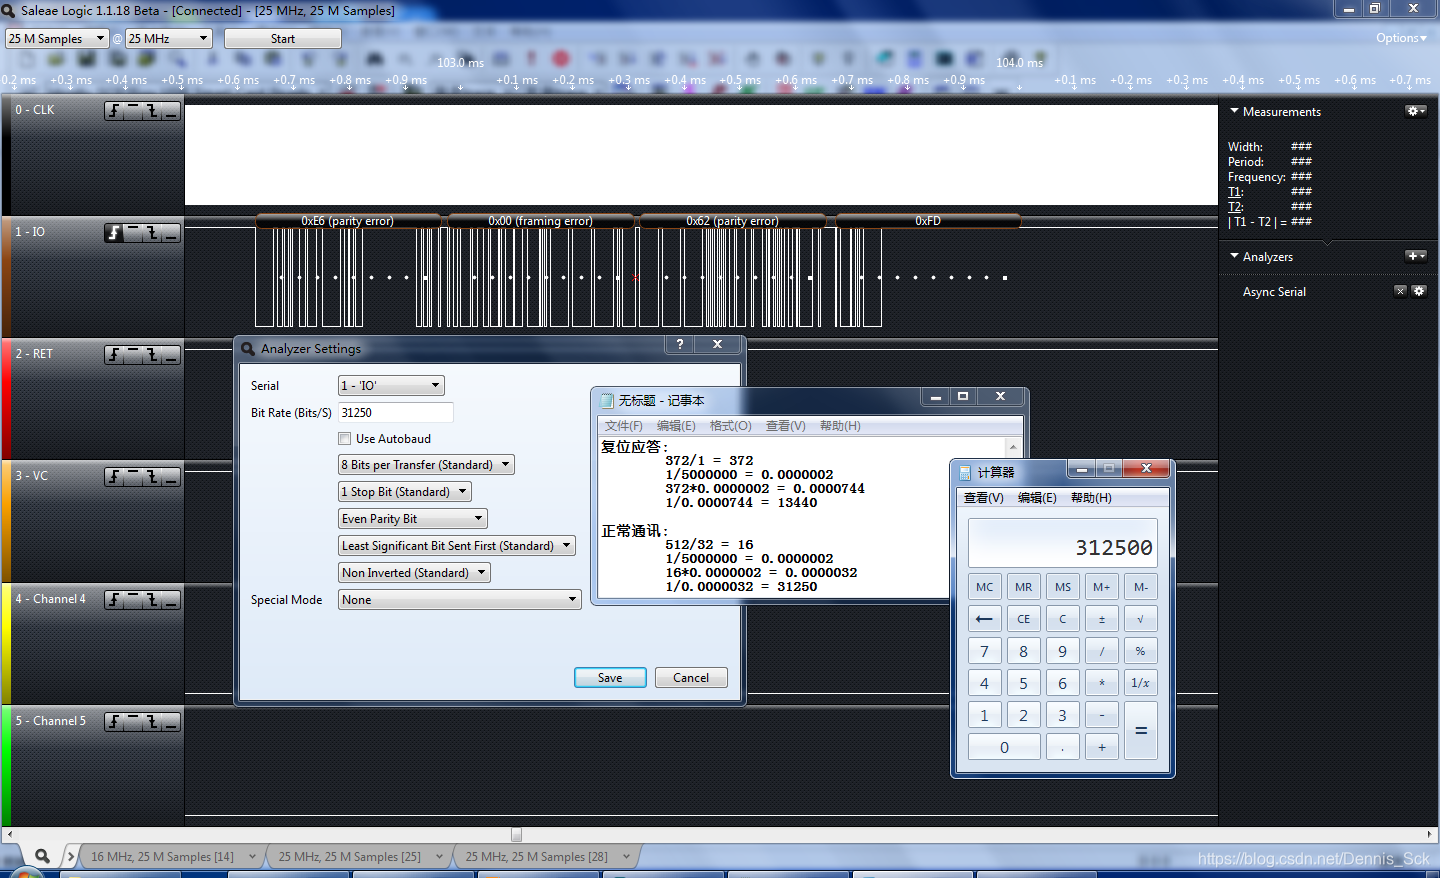Switch to 16 MHz, 25 M Samples [14] tab

(x=162, y=857)
